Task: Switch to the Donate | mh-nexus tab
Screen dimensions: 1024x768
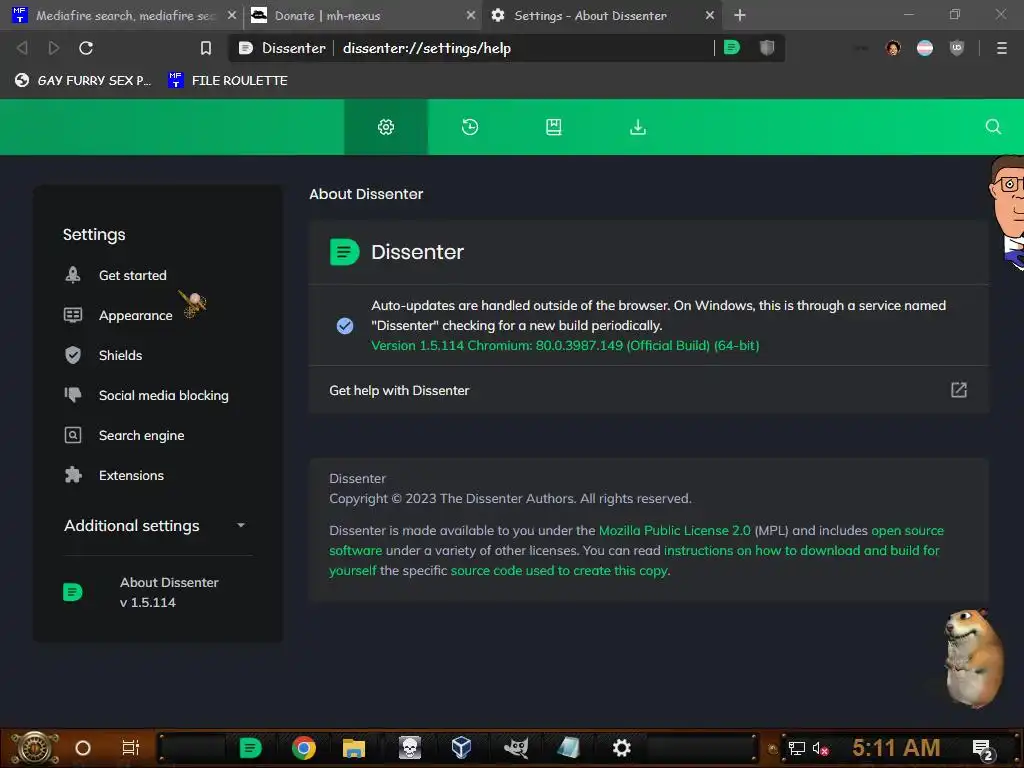Action: coord(363,15)
